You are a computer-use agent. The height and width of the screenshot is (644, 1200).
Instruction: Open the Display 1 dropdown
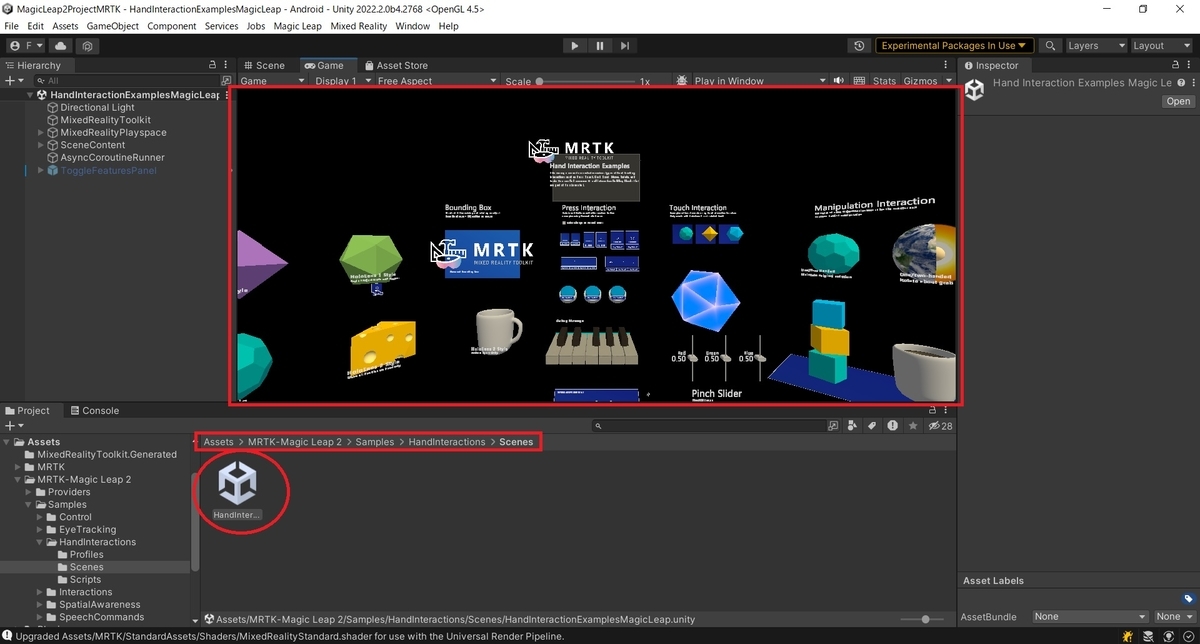[343, 81]
